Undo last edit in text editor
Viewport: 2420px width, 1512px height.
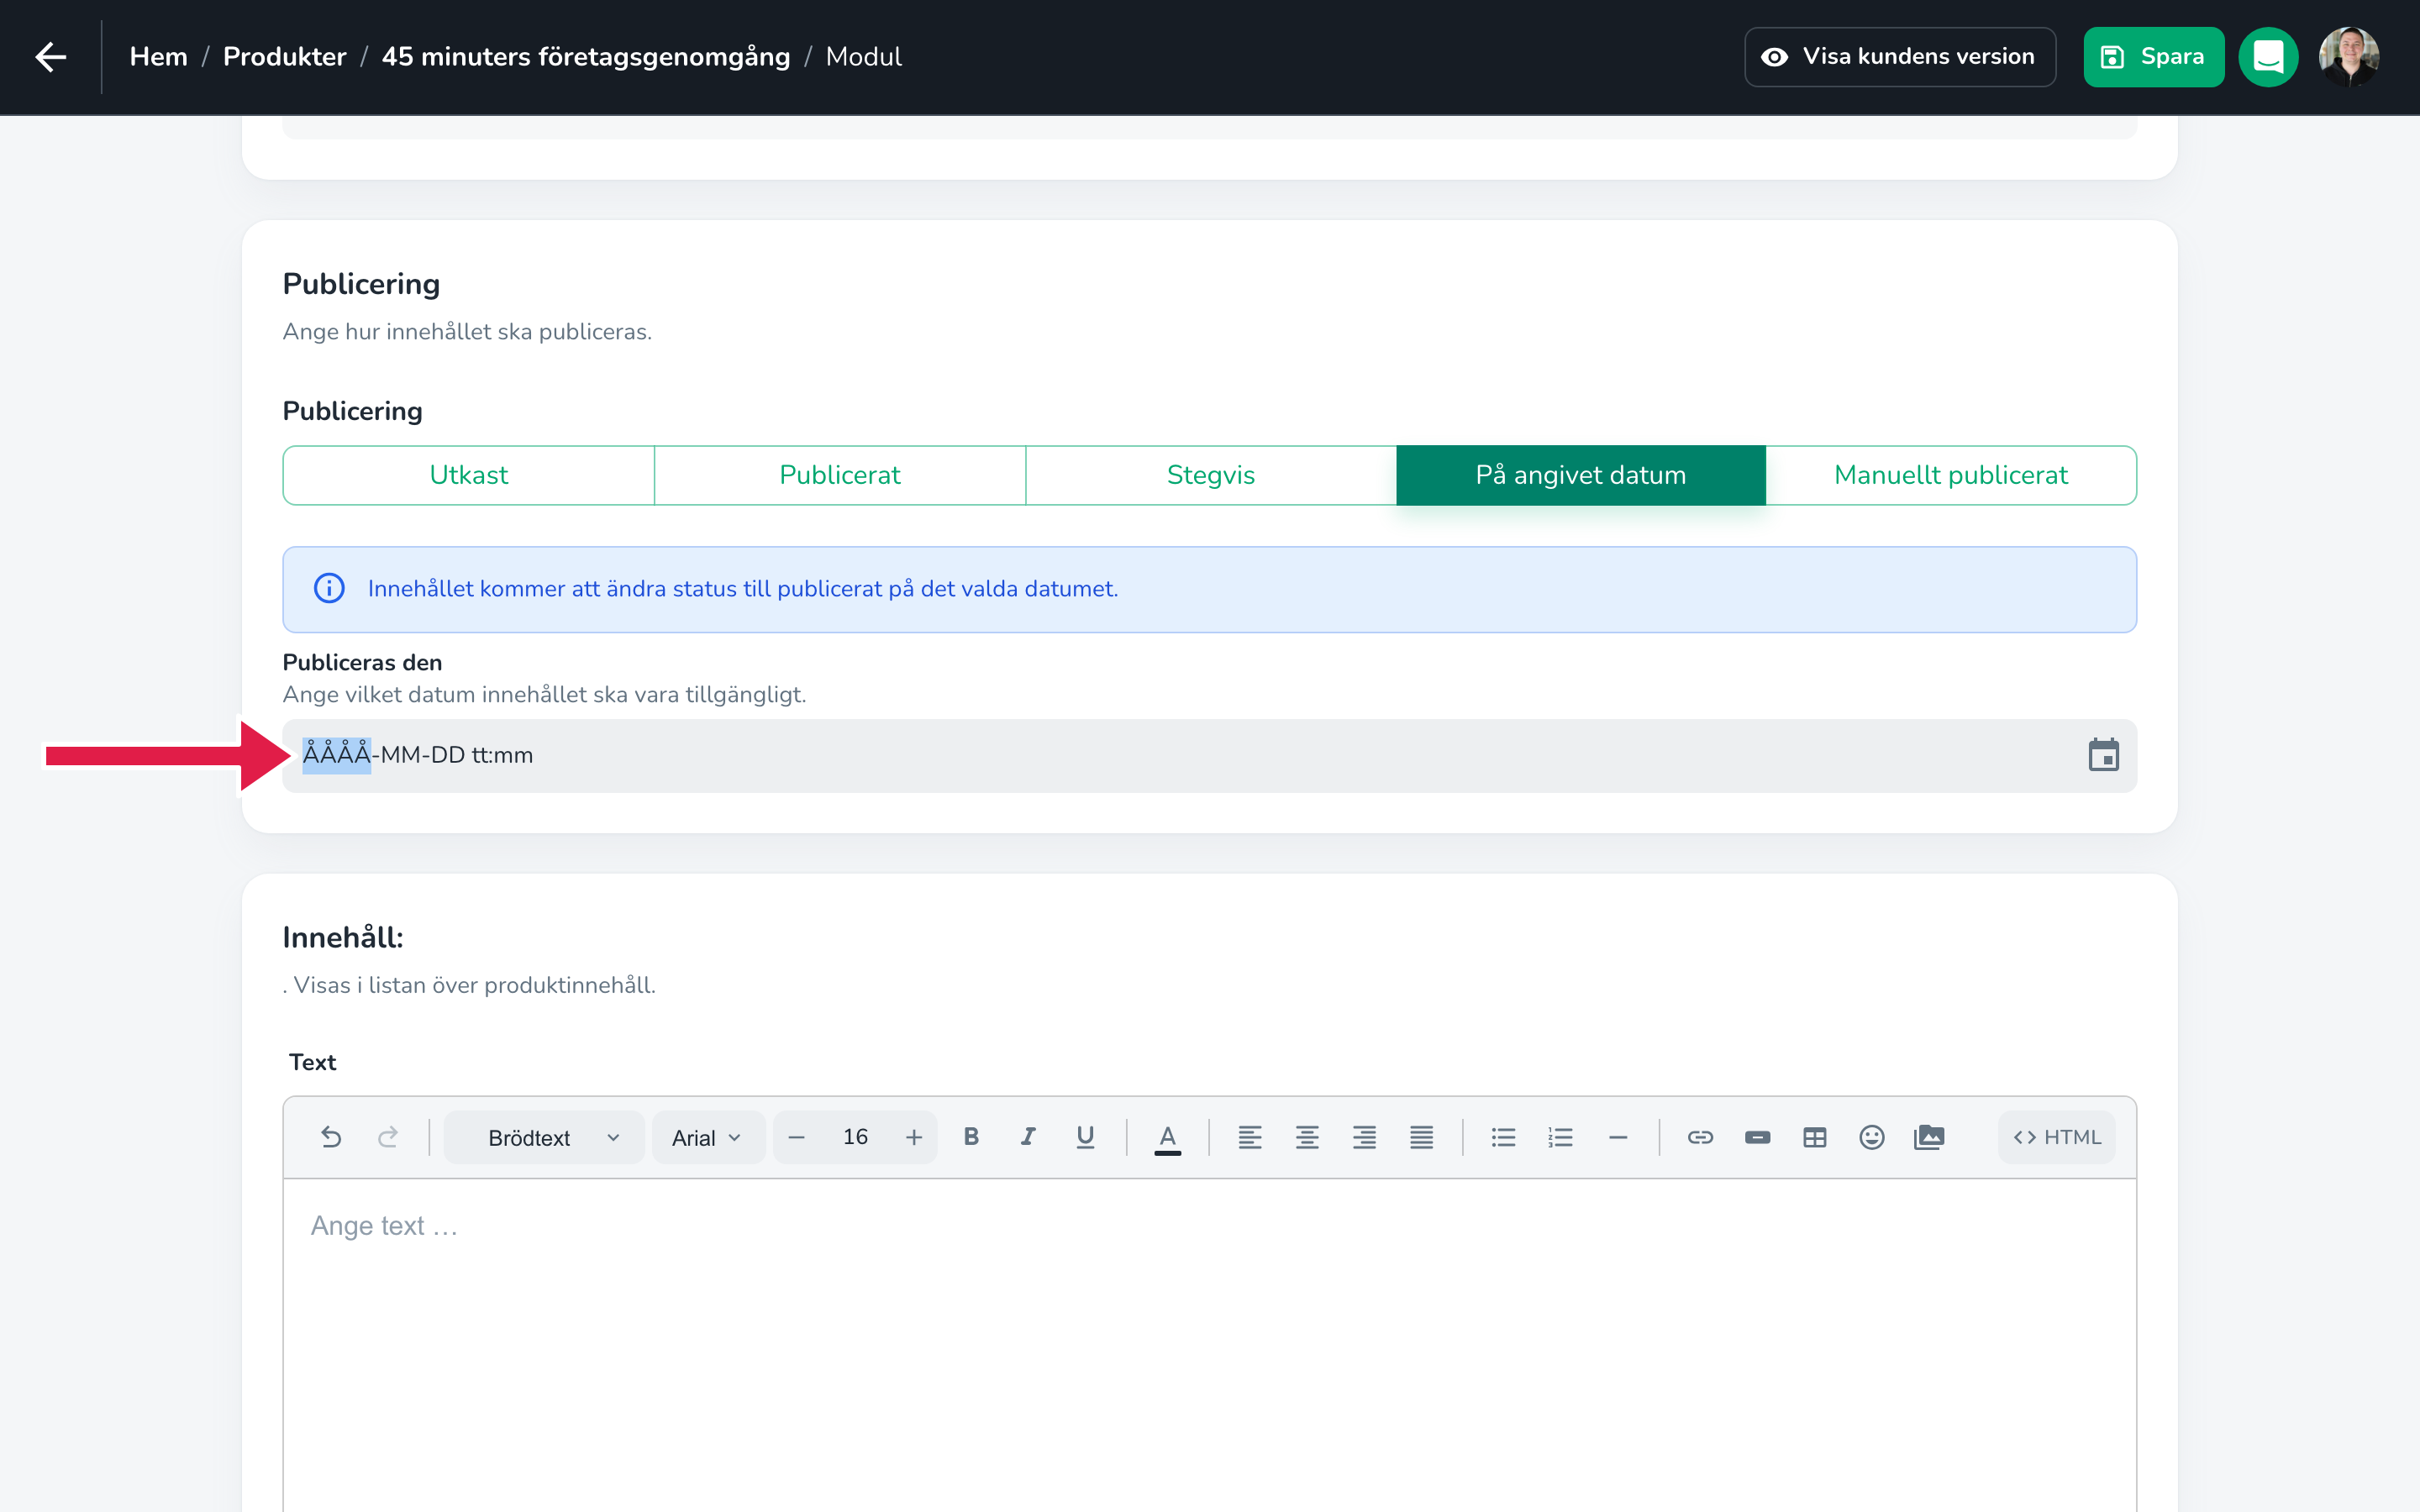[x=331, y=1137]
